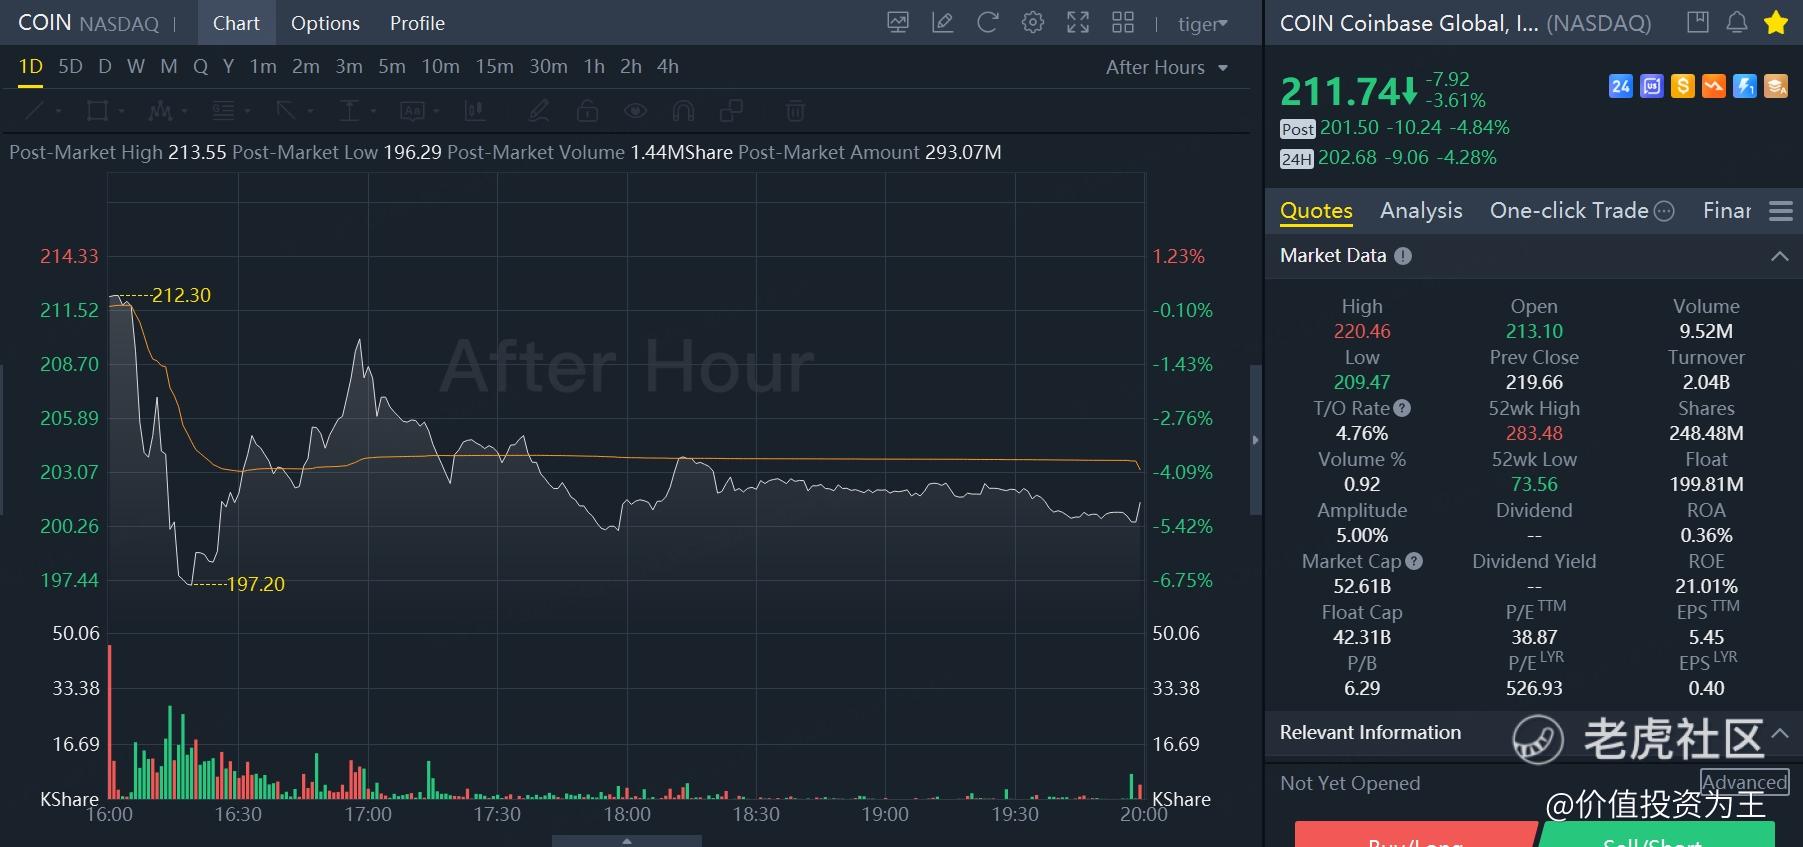Viewport: 1803px width, 847px height.
Task: Toggle lock drawings icon
Action: click(x=588, y=111)
